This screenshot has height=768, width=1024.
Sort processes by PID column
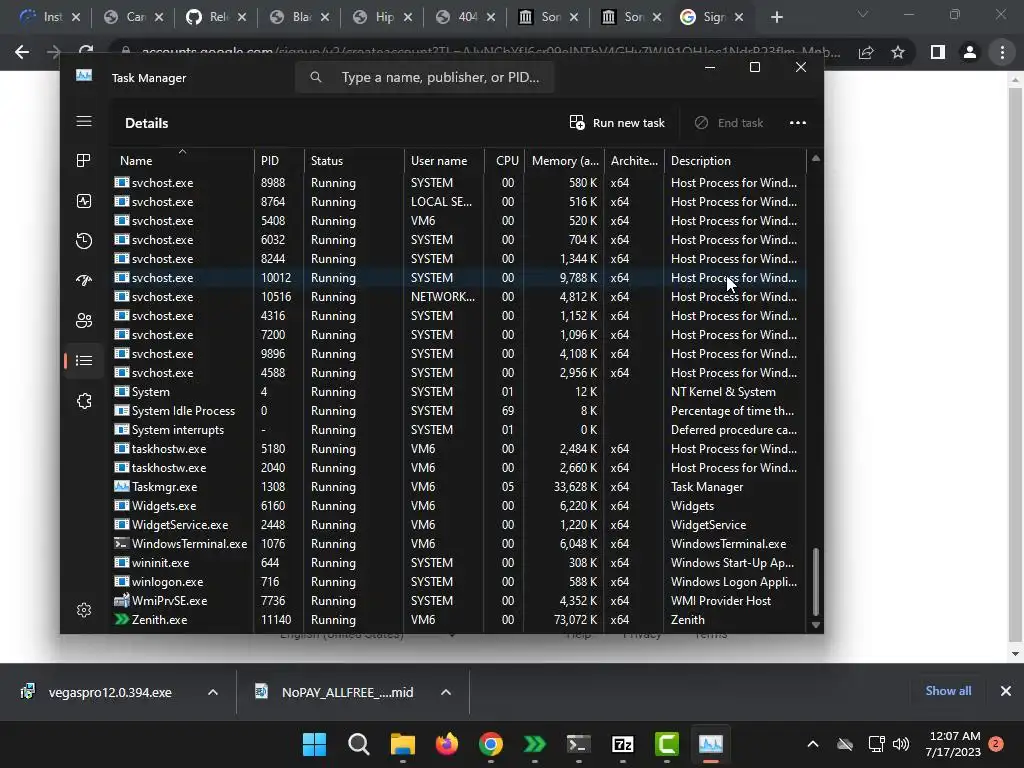pos(279,161)
